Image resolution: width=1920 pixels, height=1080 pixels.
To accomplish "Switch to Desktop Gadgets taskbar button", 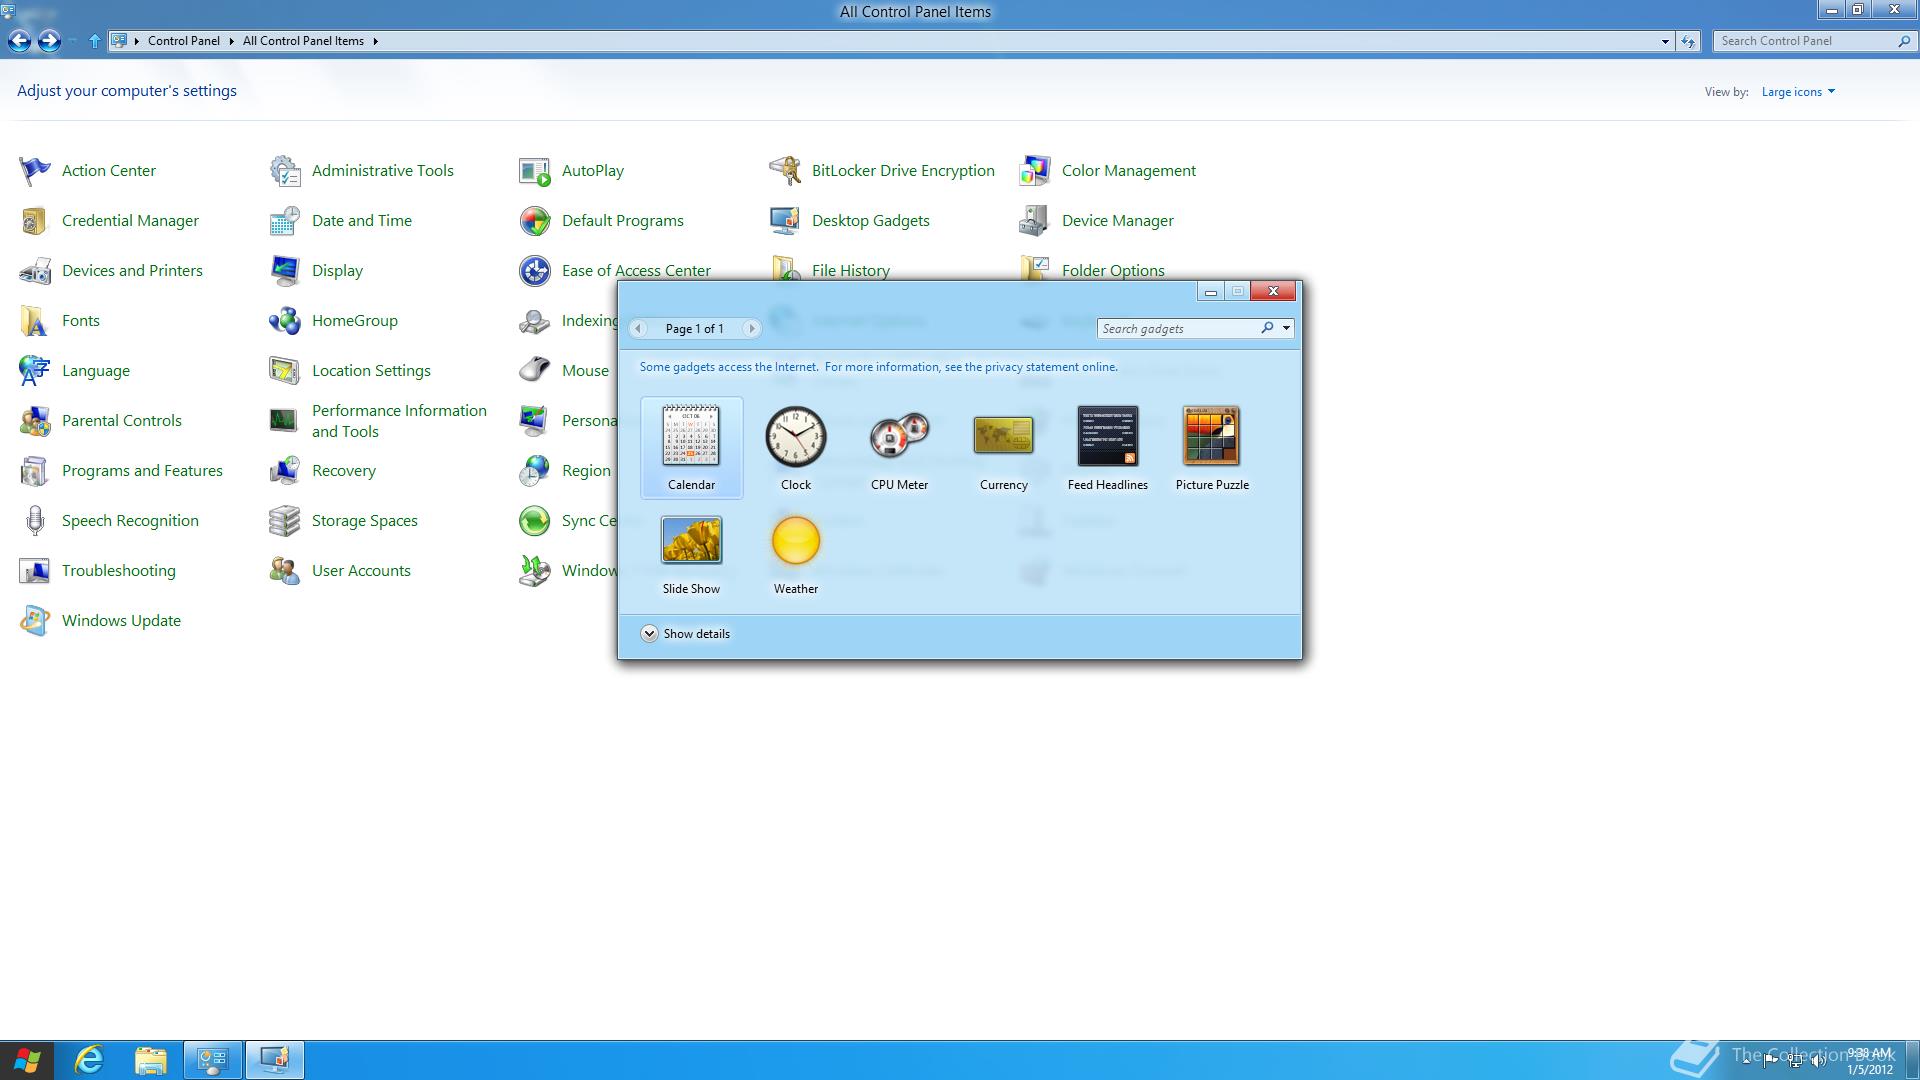I will [x=275, y=1060].
